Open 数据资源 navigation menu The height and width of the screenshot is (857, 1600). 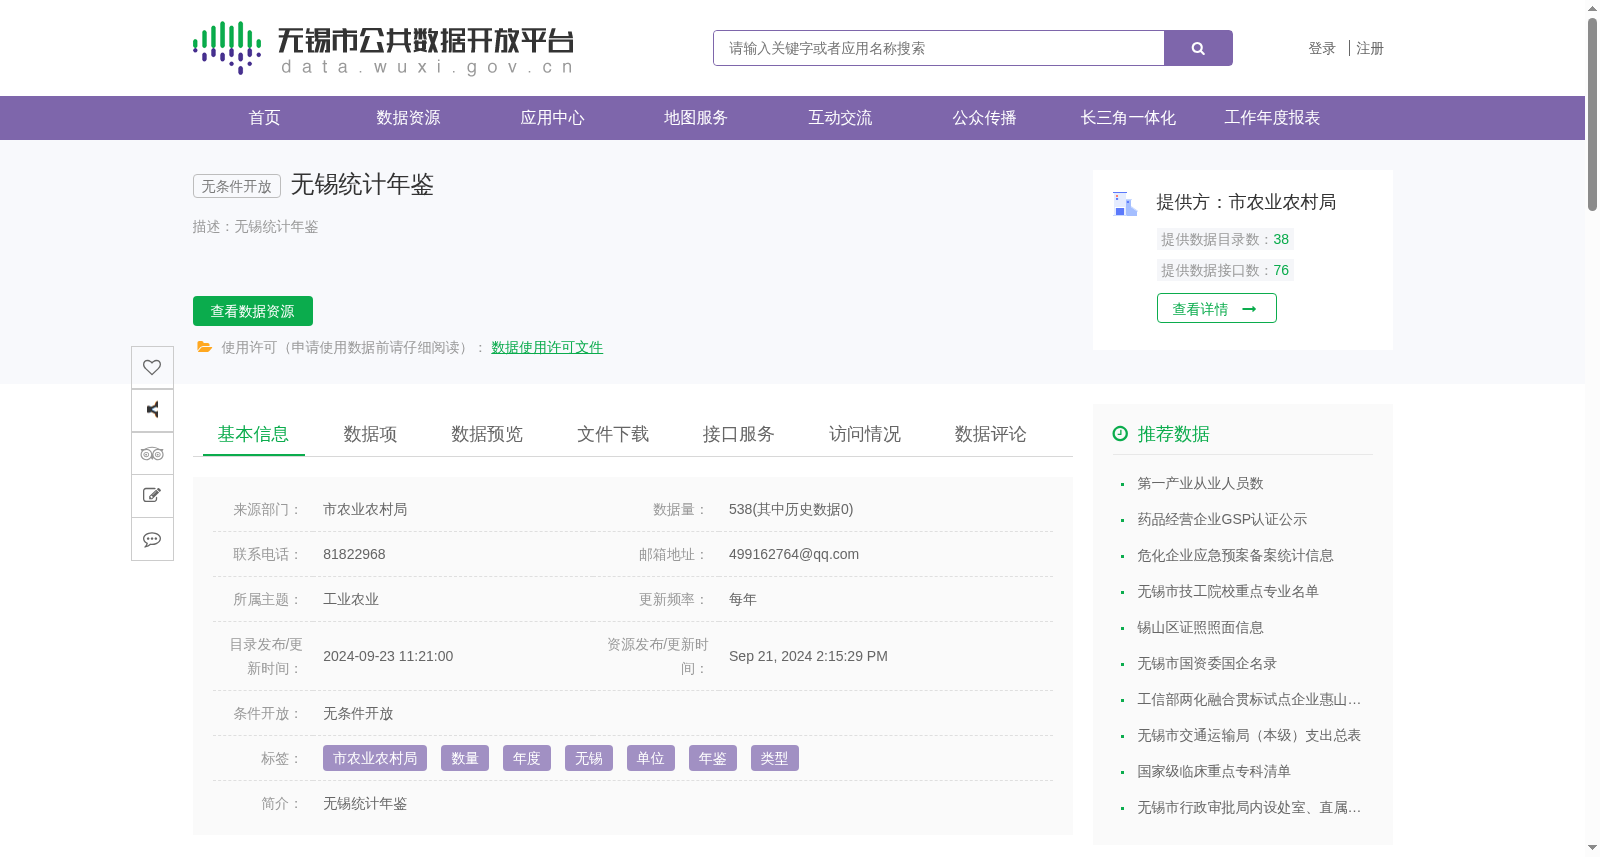tap(408, 118)
